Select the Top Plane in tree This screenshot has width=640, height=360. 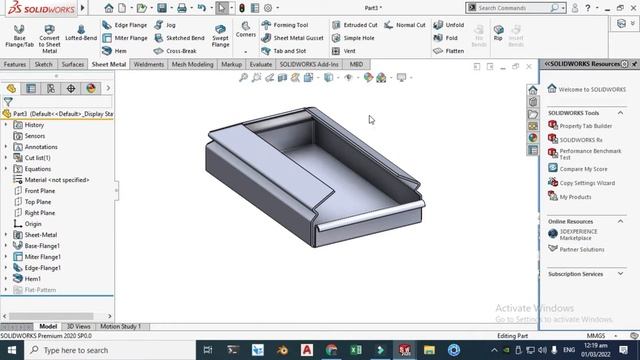click(x=38, y=202)
